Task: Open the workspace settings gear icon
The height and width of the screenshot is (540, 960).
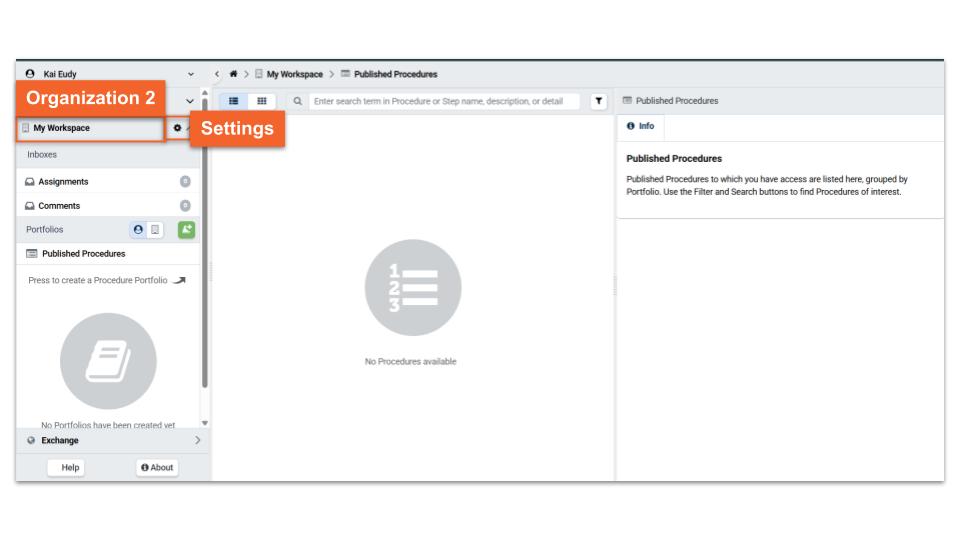Action: click(177, 128)
